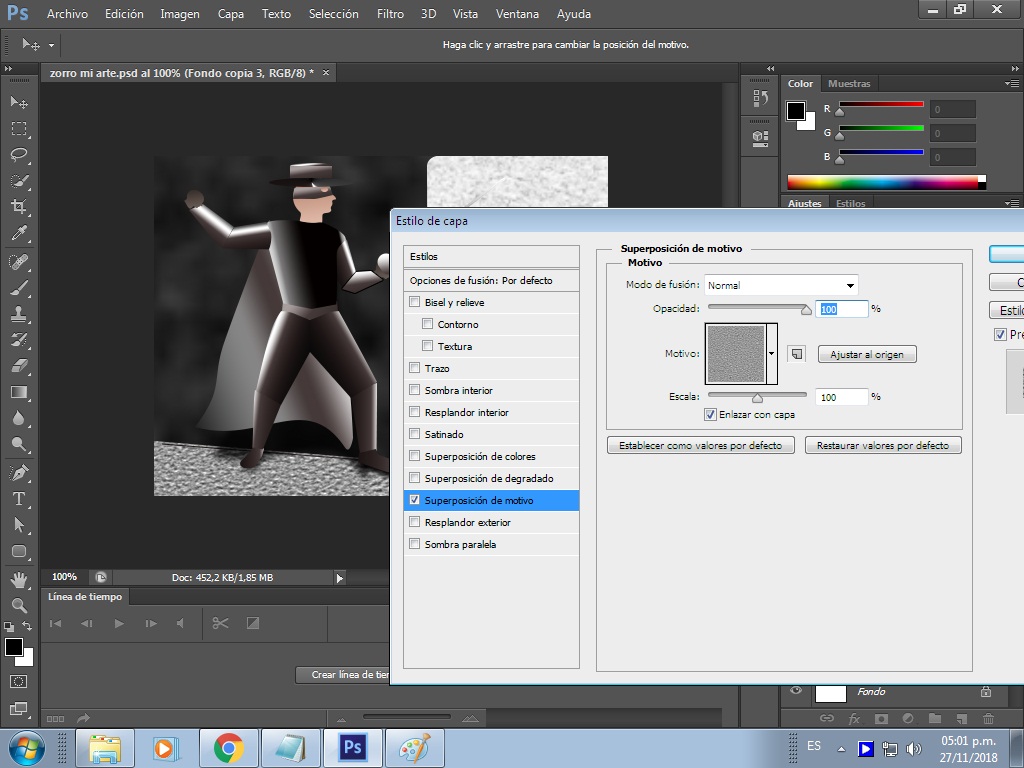
Task: Enable Trazo checkbox
Action: click(414, 368)
